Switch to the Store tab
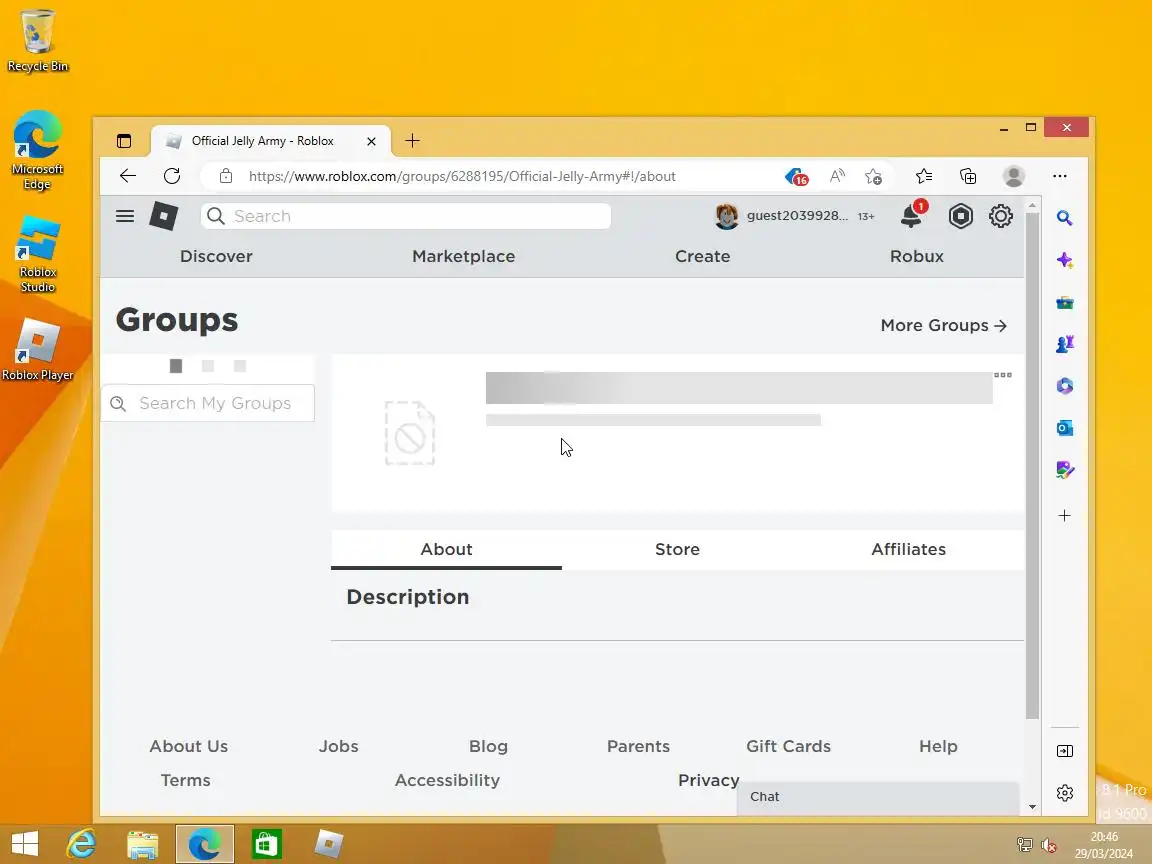 click(x=677, y=550)
